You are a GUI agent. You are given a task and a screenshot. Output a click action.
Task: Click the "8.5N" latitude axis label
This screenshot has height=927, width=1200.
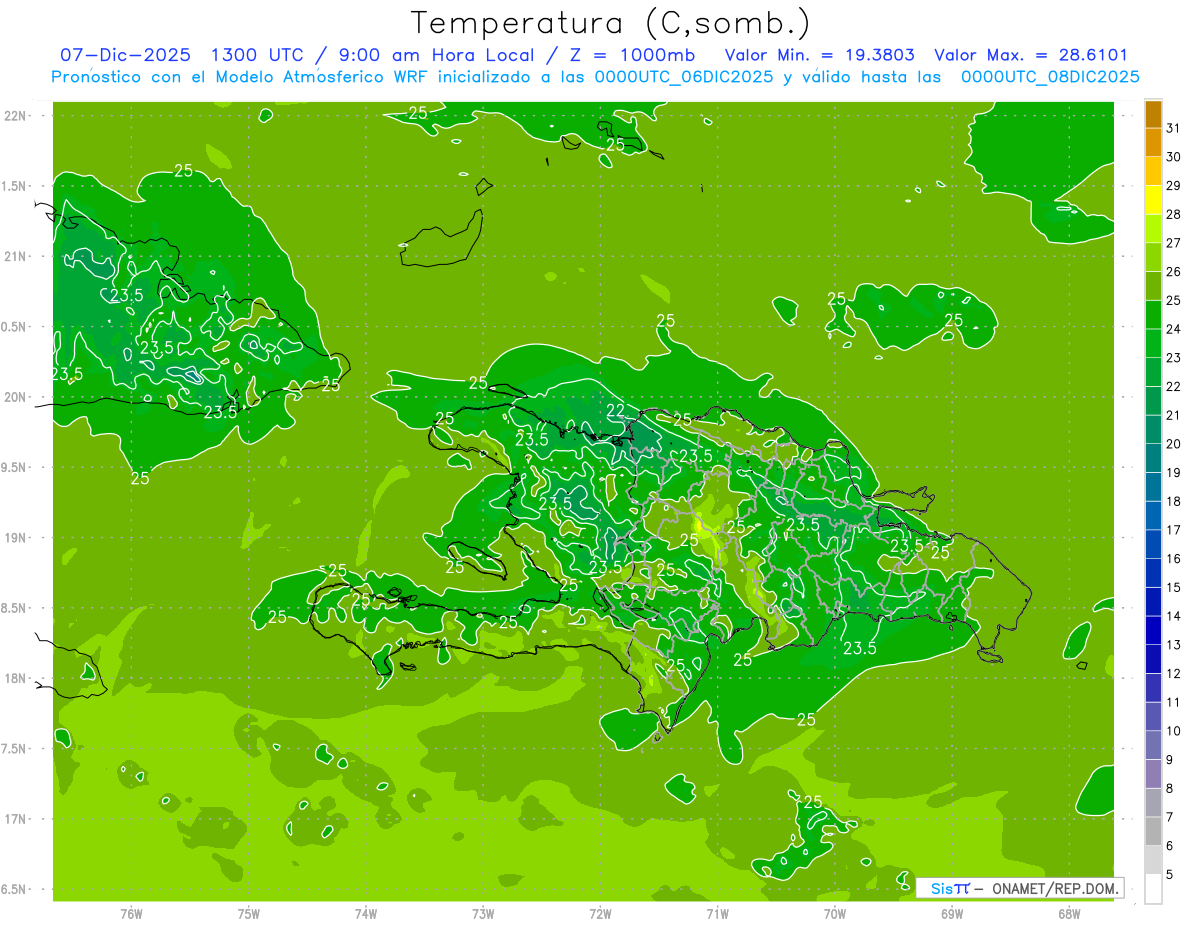coord(15,608)
